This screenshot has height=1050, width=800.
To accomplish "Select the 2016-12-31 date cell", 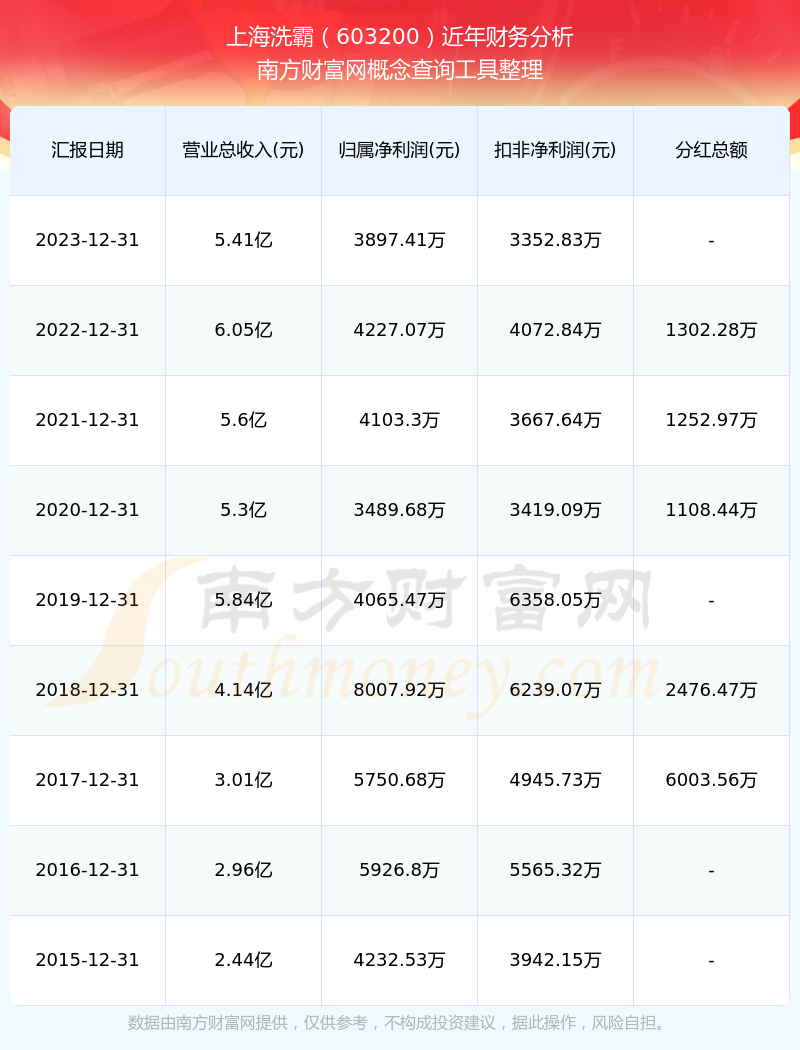I will 88,870.
